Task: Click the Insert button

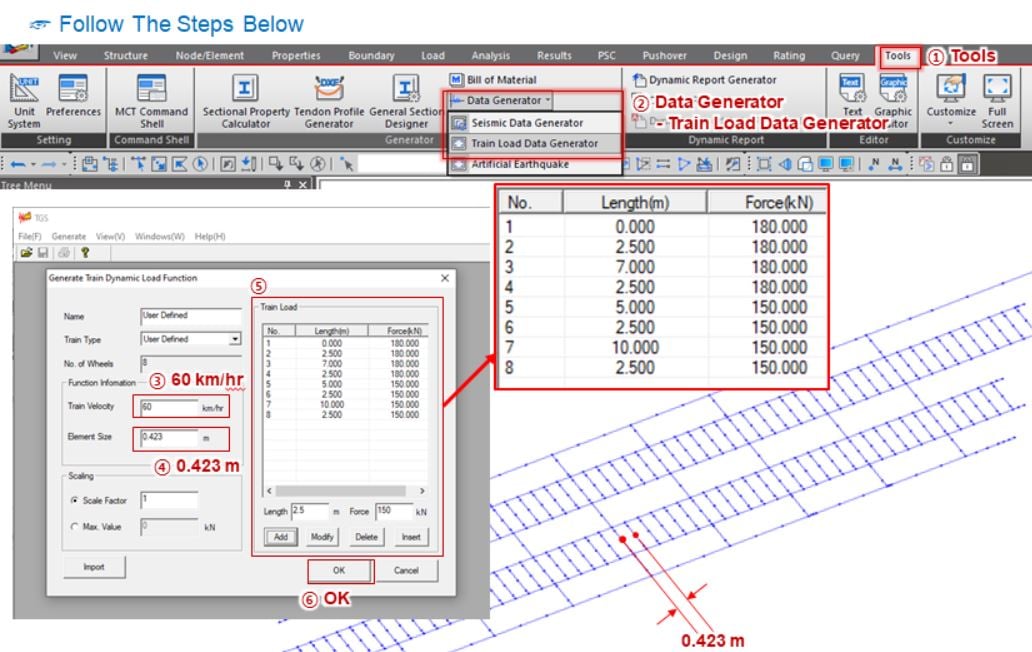Action: (x=411, y=537)
